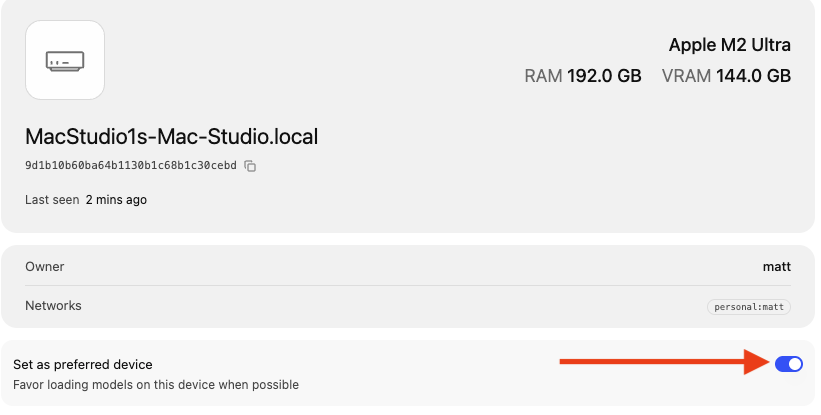
Task: Click the Last seen label
Action: [52, 200]
